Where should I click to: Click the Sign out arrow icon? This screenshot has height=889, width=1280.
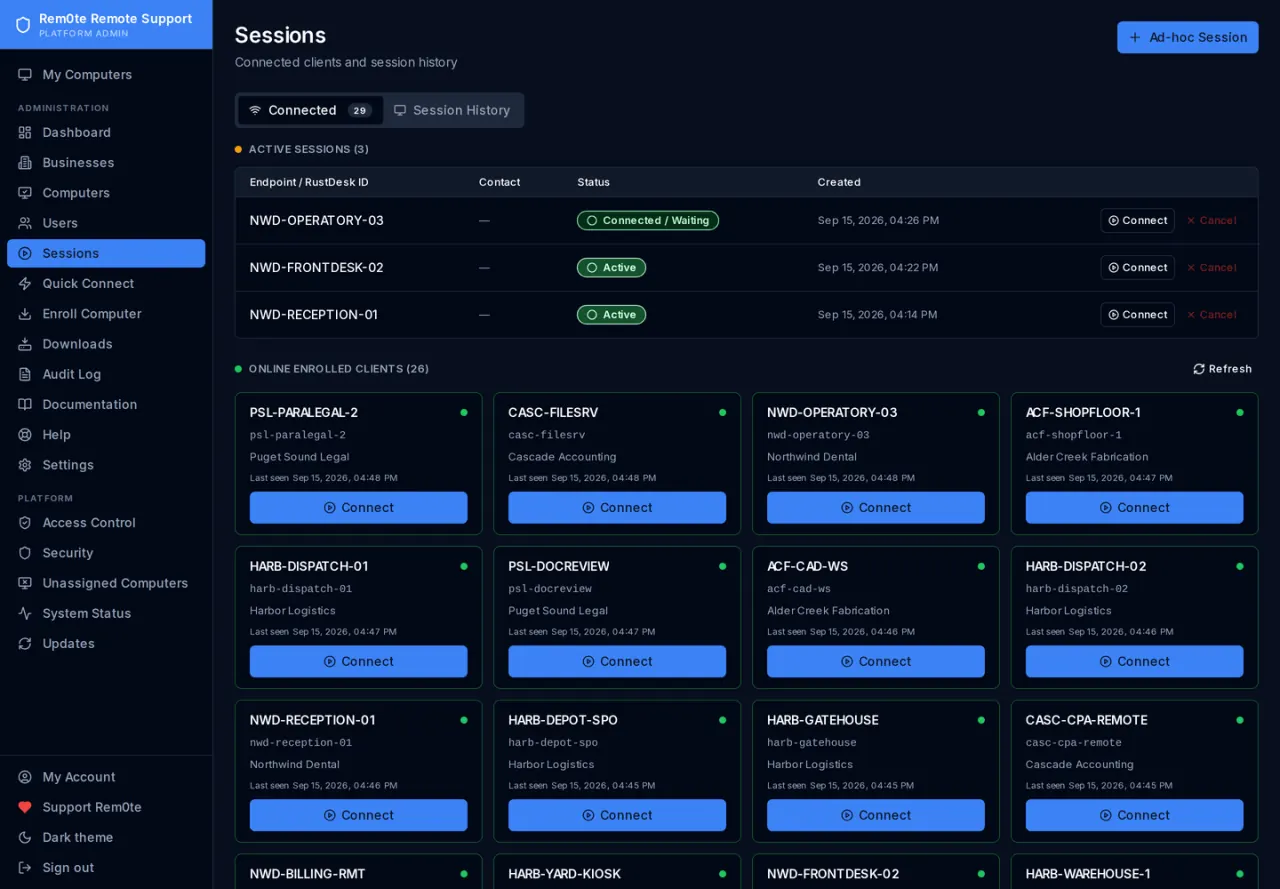25,868
